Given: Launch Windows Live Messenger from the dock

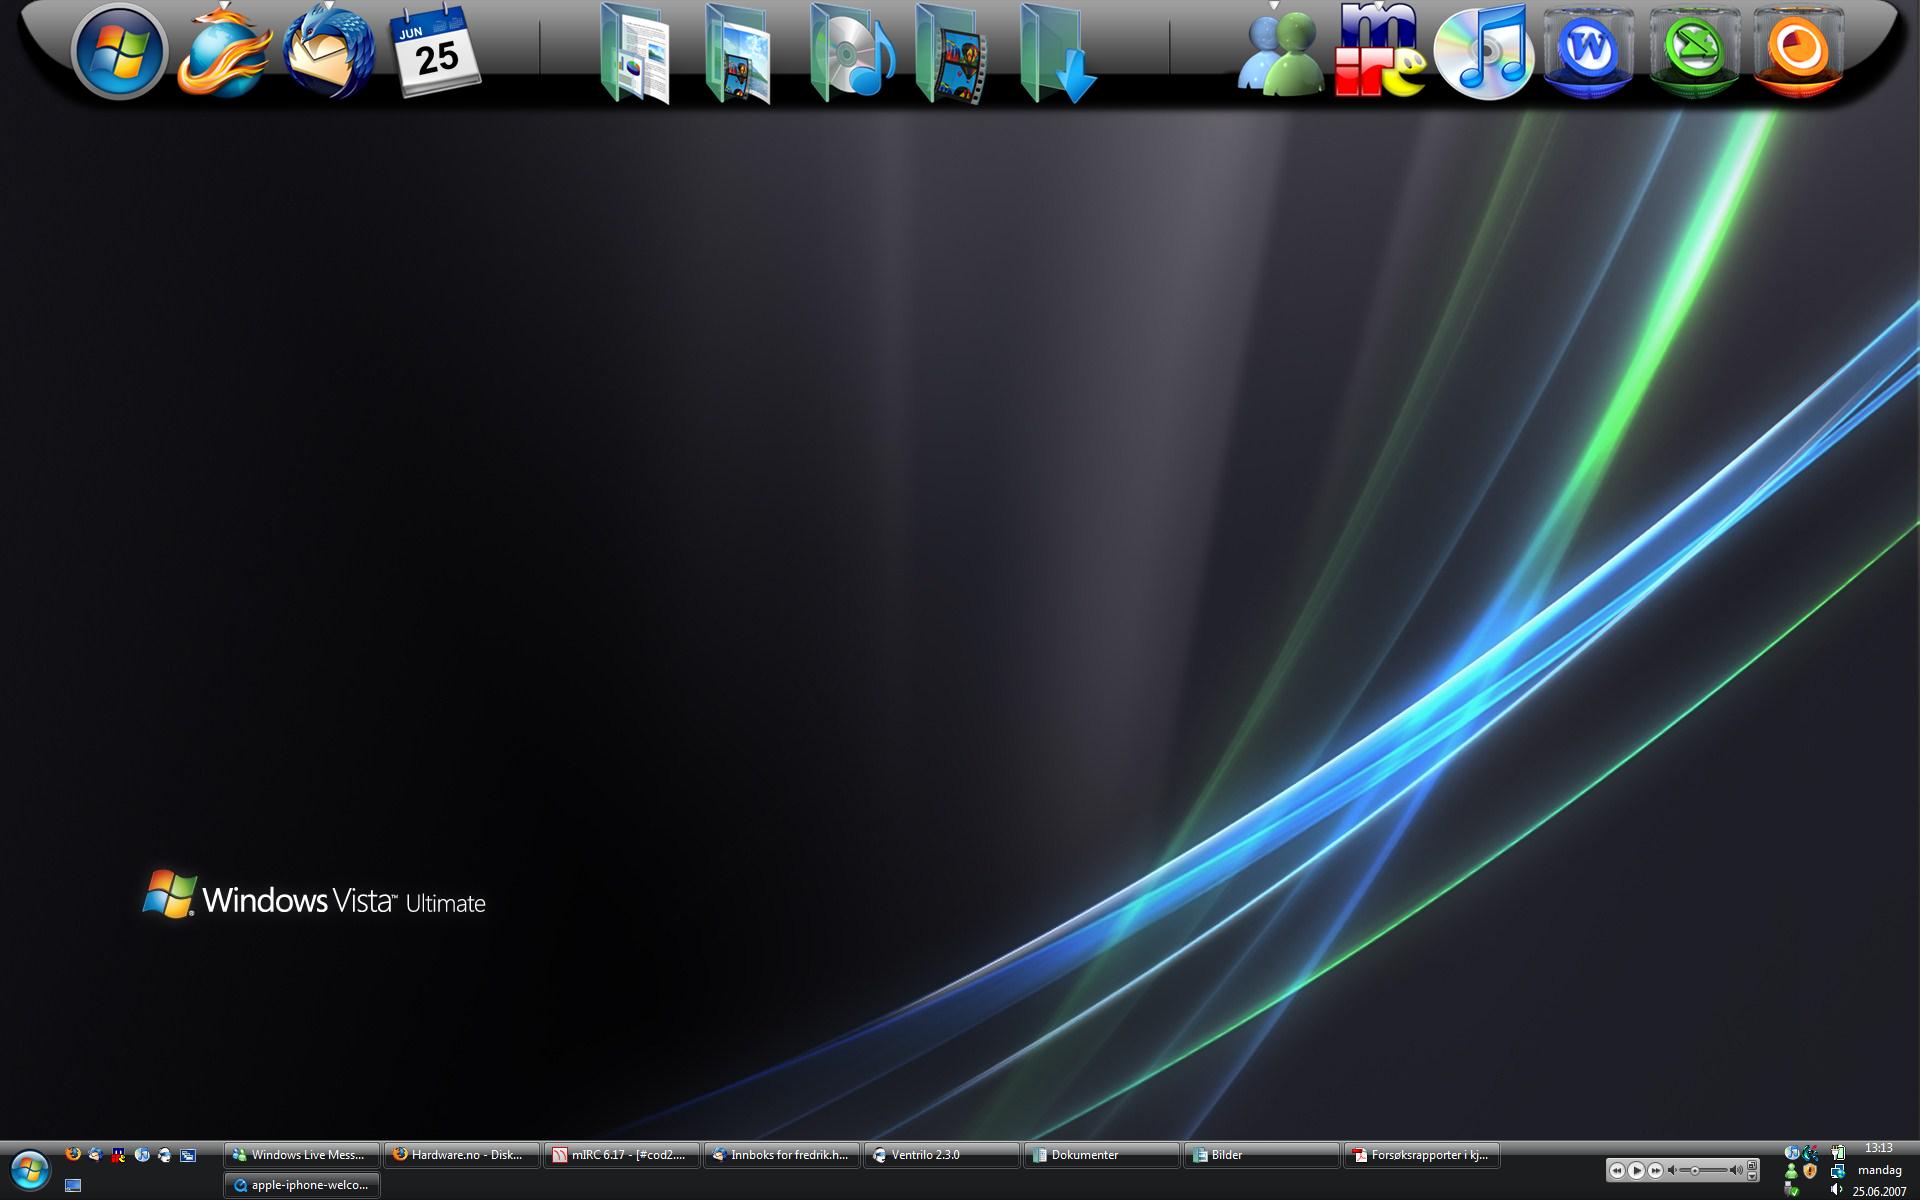Looking at the screenshot, I should point(1280,55).
